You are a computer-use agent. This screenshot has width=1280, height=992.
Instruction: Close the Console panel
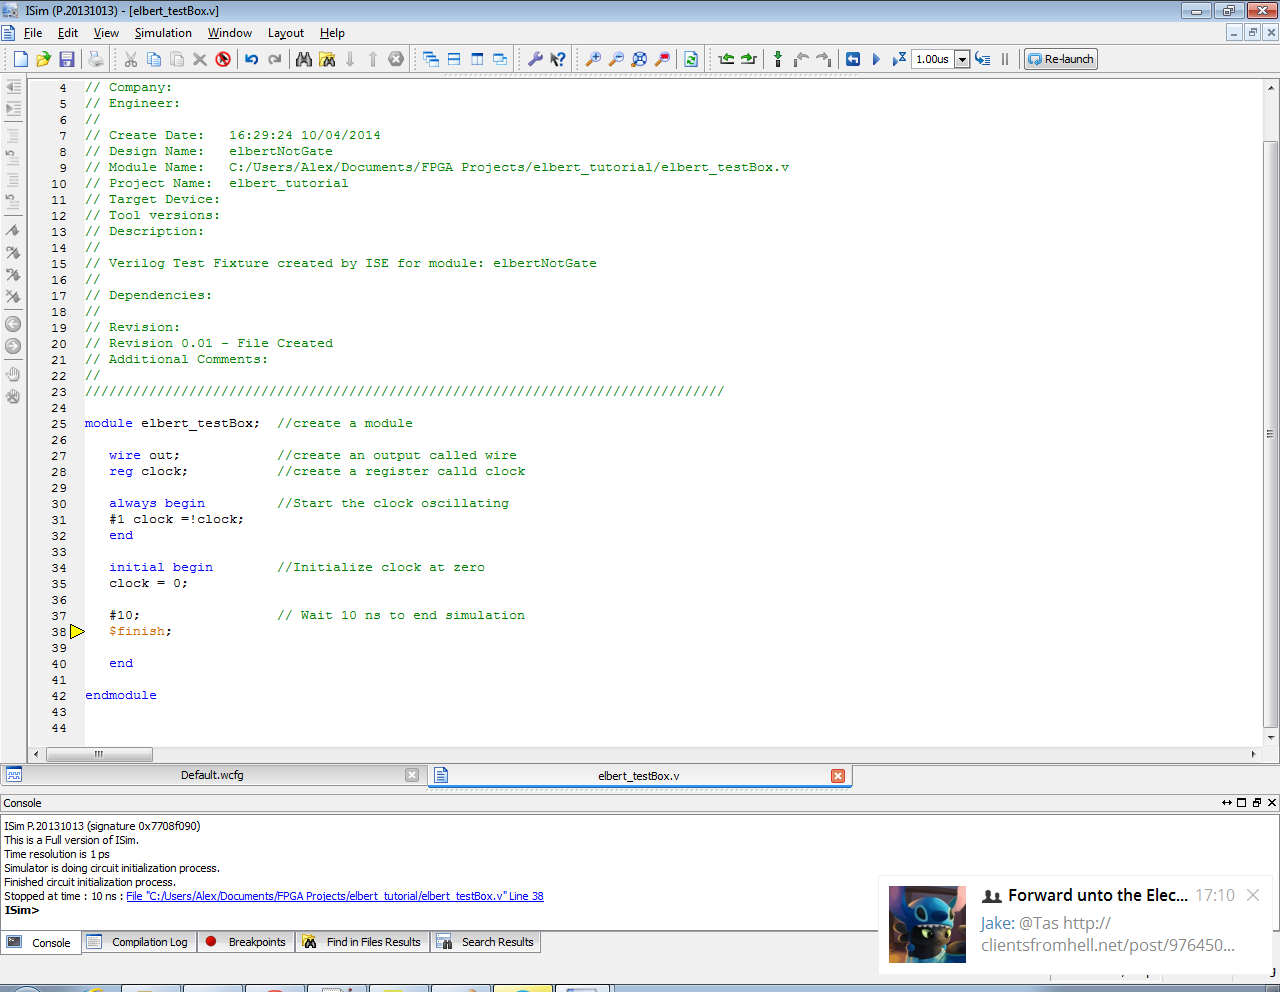point(1272,803)
